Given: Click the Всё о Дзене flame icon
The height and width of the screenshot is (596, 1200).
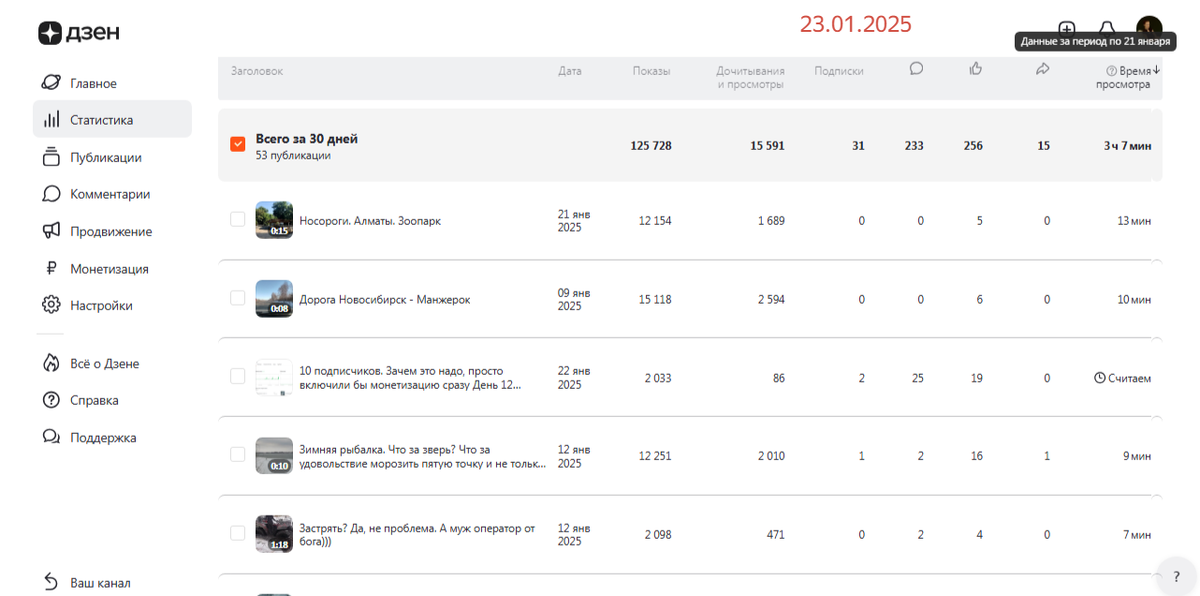Looking at the screenshot, I should tap(51, 363).
